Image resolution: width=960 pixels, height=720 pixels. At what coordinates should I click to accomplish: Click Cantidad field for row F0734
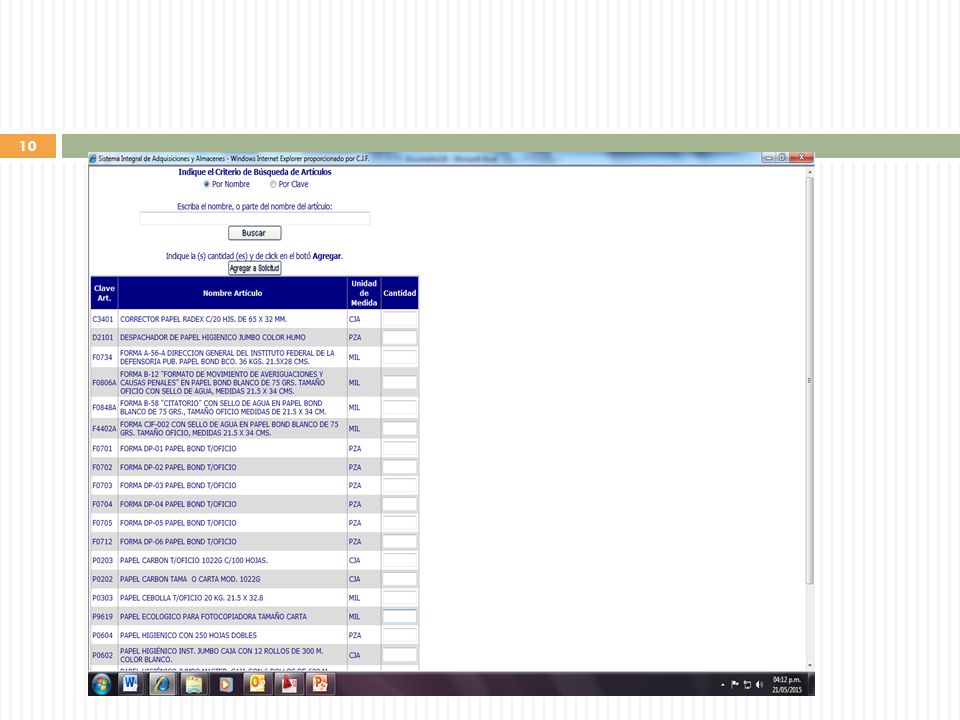[399, 357]
